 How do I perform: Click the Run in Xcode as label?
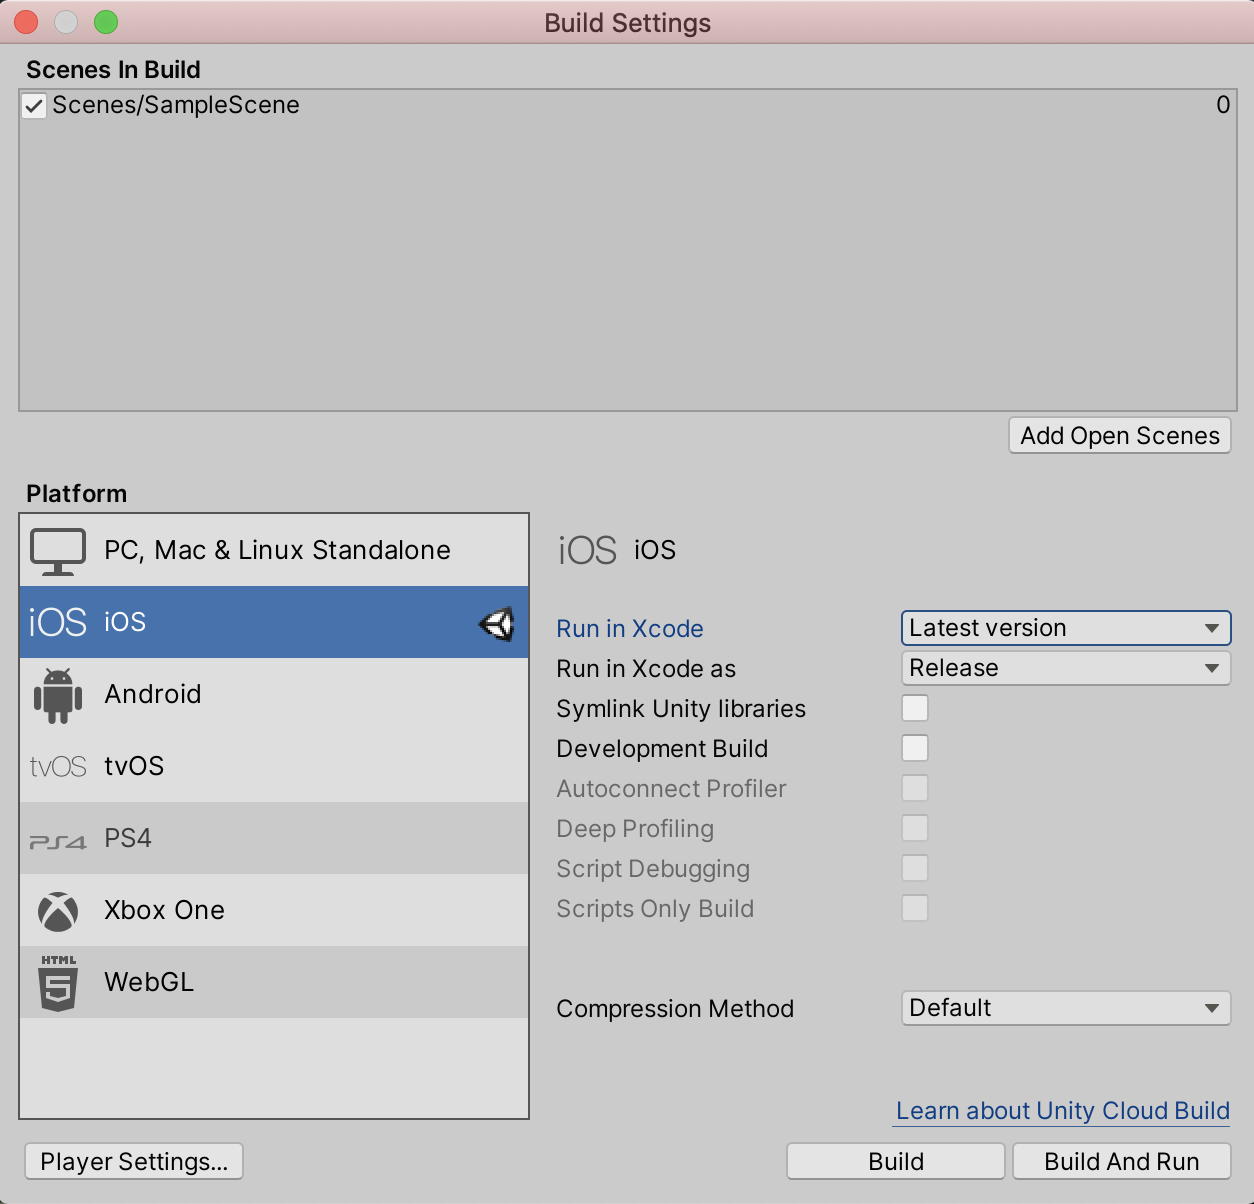646,669
